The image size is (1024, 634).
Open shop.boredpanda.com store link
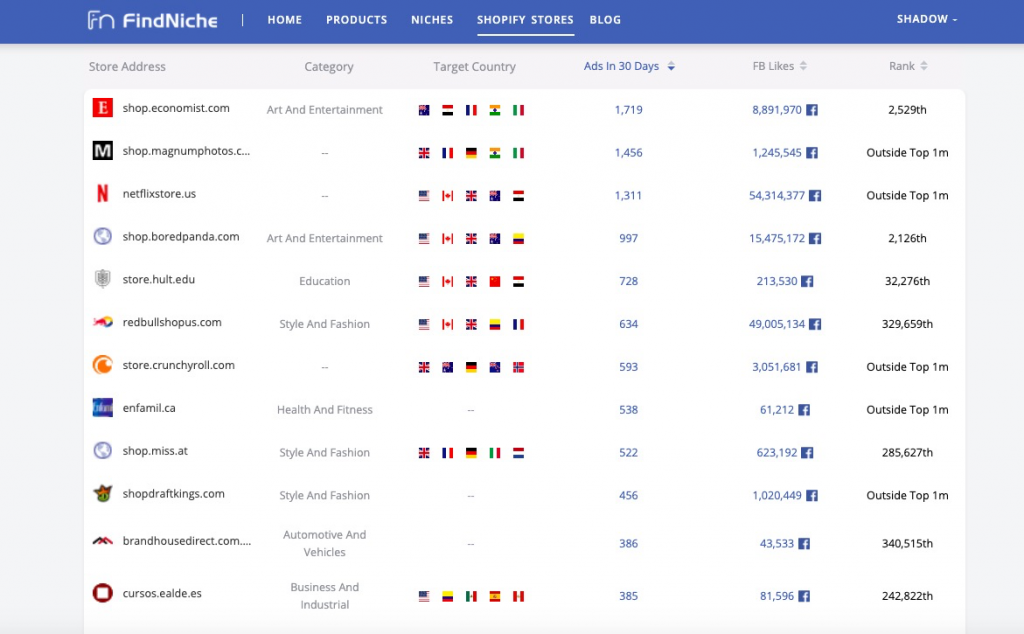point(181,236)
